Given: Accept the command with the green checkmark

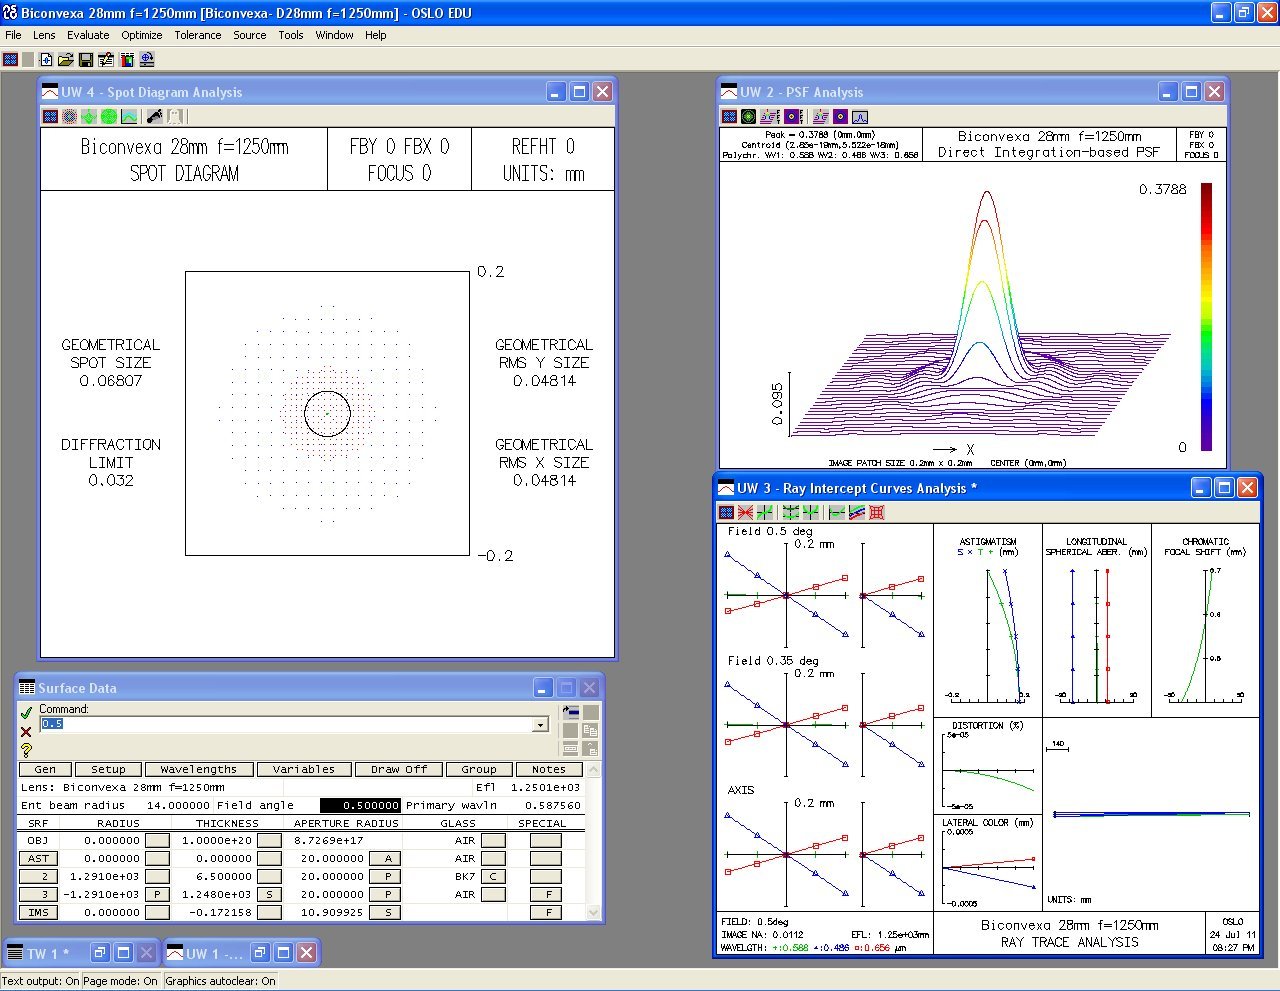Looking at the screenshot, I should pos(26,713).
